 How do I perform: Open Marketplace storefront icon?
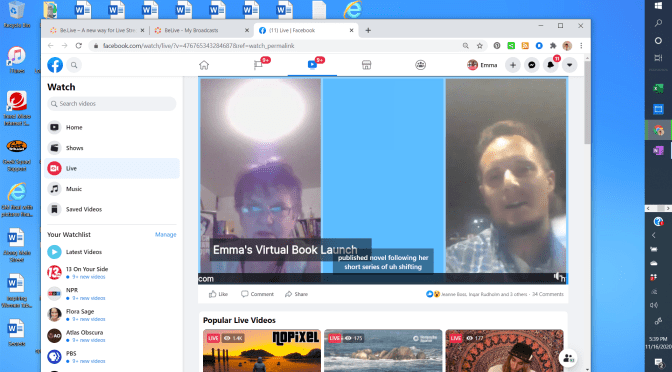point(366,65)
